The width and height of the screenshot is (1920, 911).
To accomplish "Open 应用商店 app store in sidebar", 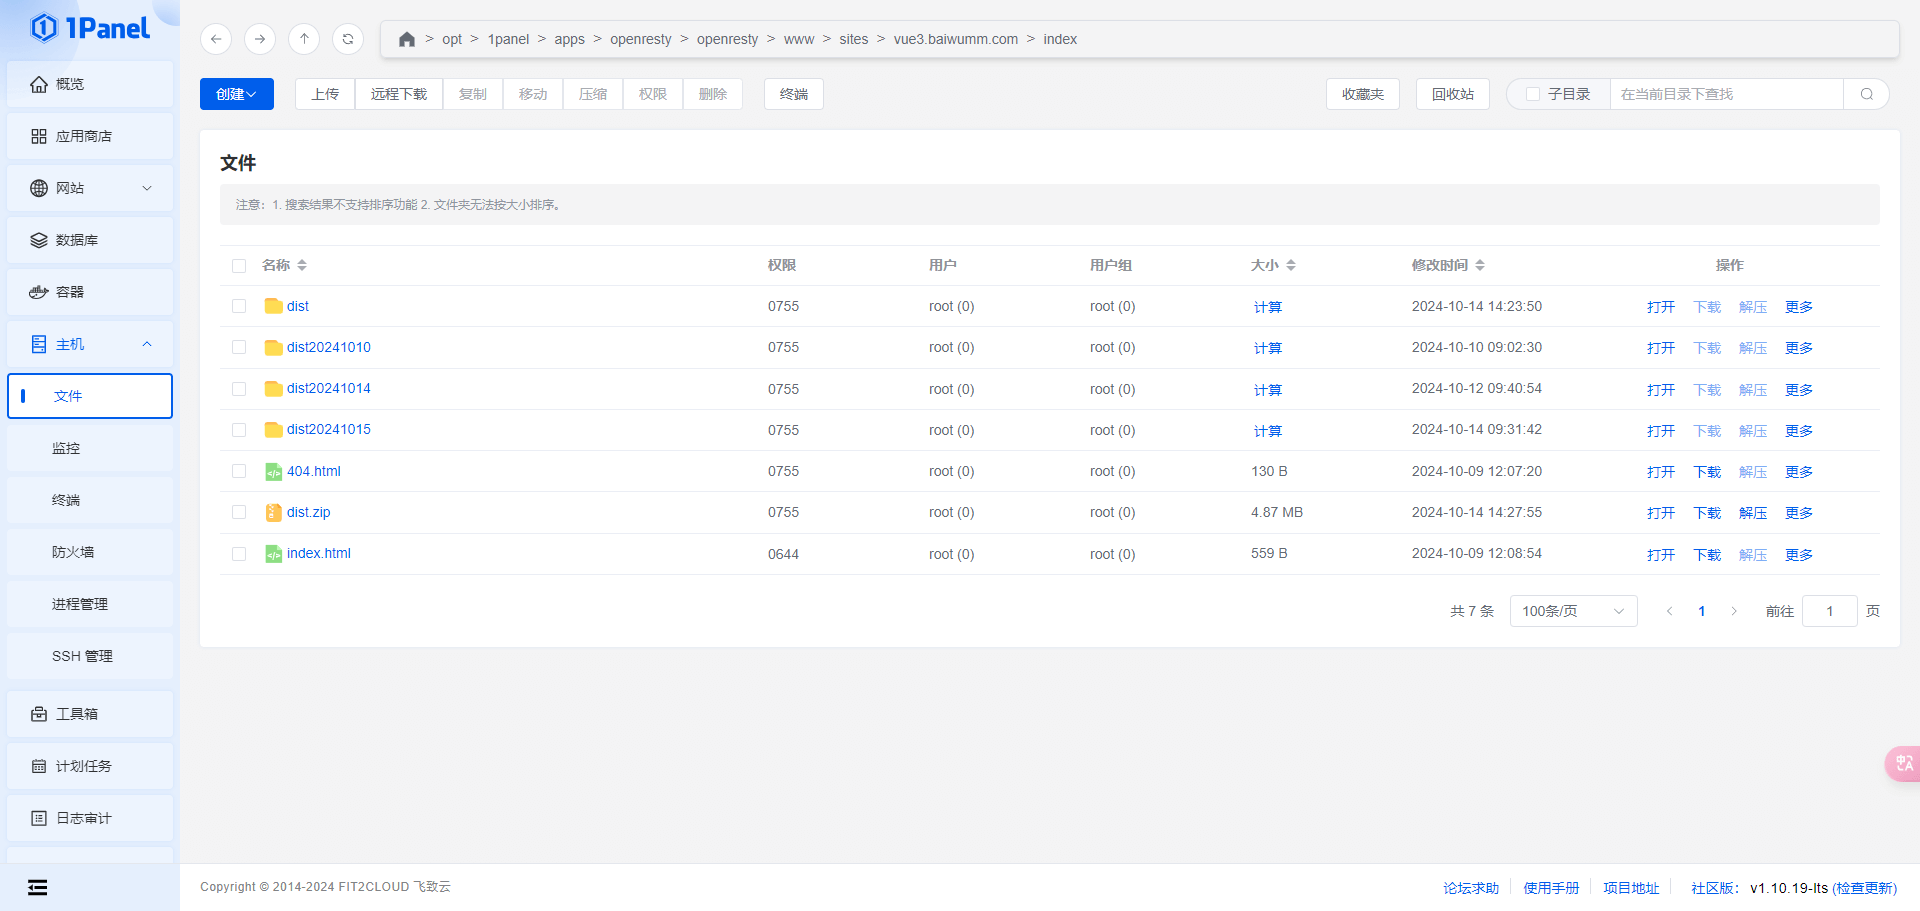I will coord(90,136).
